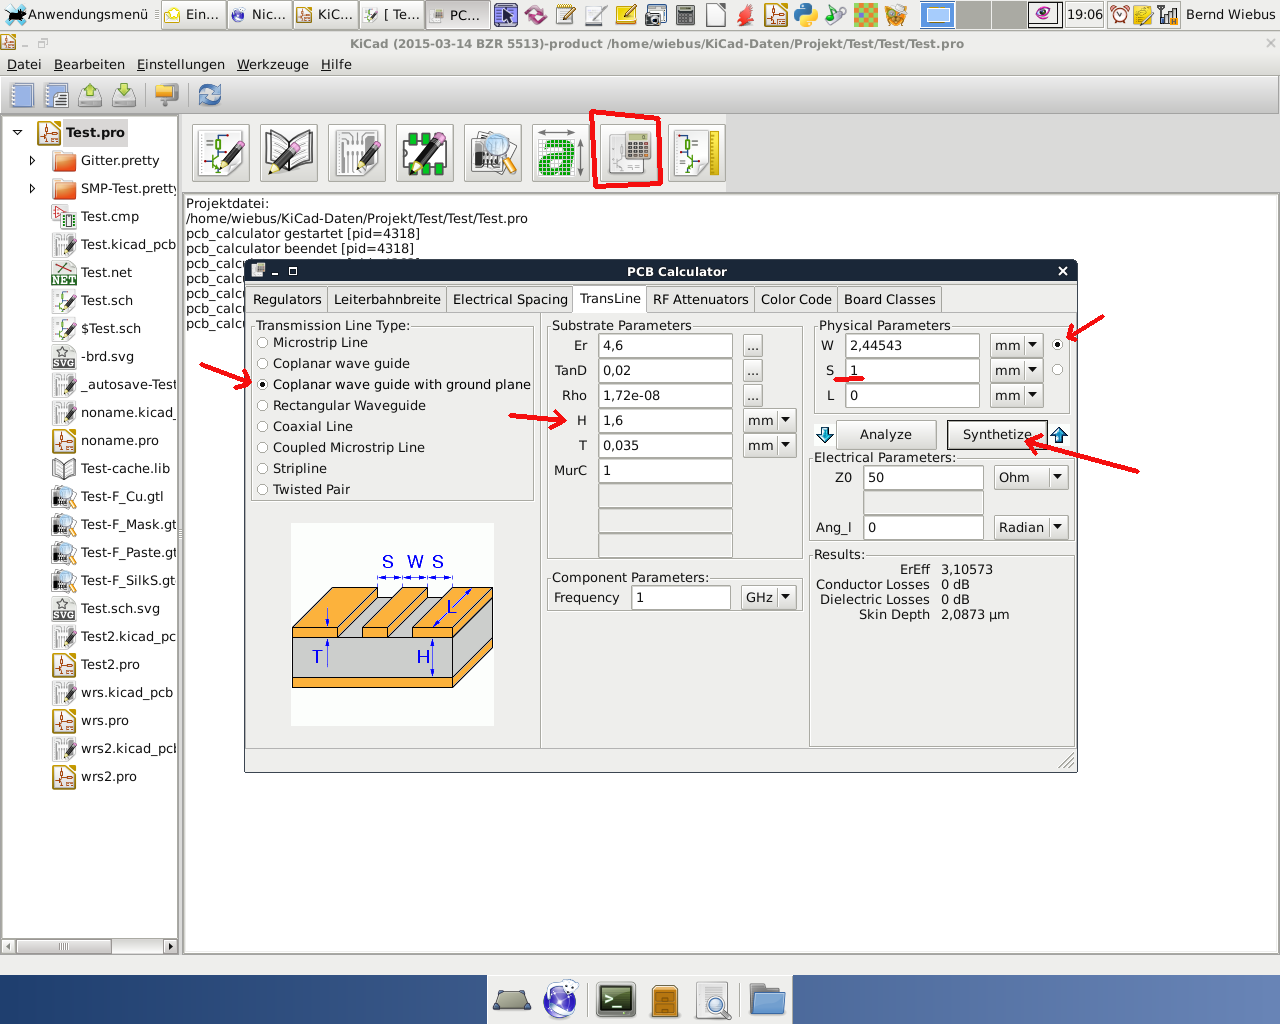The image size is (1280, 1024).
Task: Launch the GerbView Gerber viewer
Action: (493, 153)
